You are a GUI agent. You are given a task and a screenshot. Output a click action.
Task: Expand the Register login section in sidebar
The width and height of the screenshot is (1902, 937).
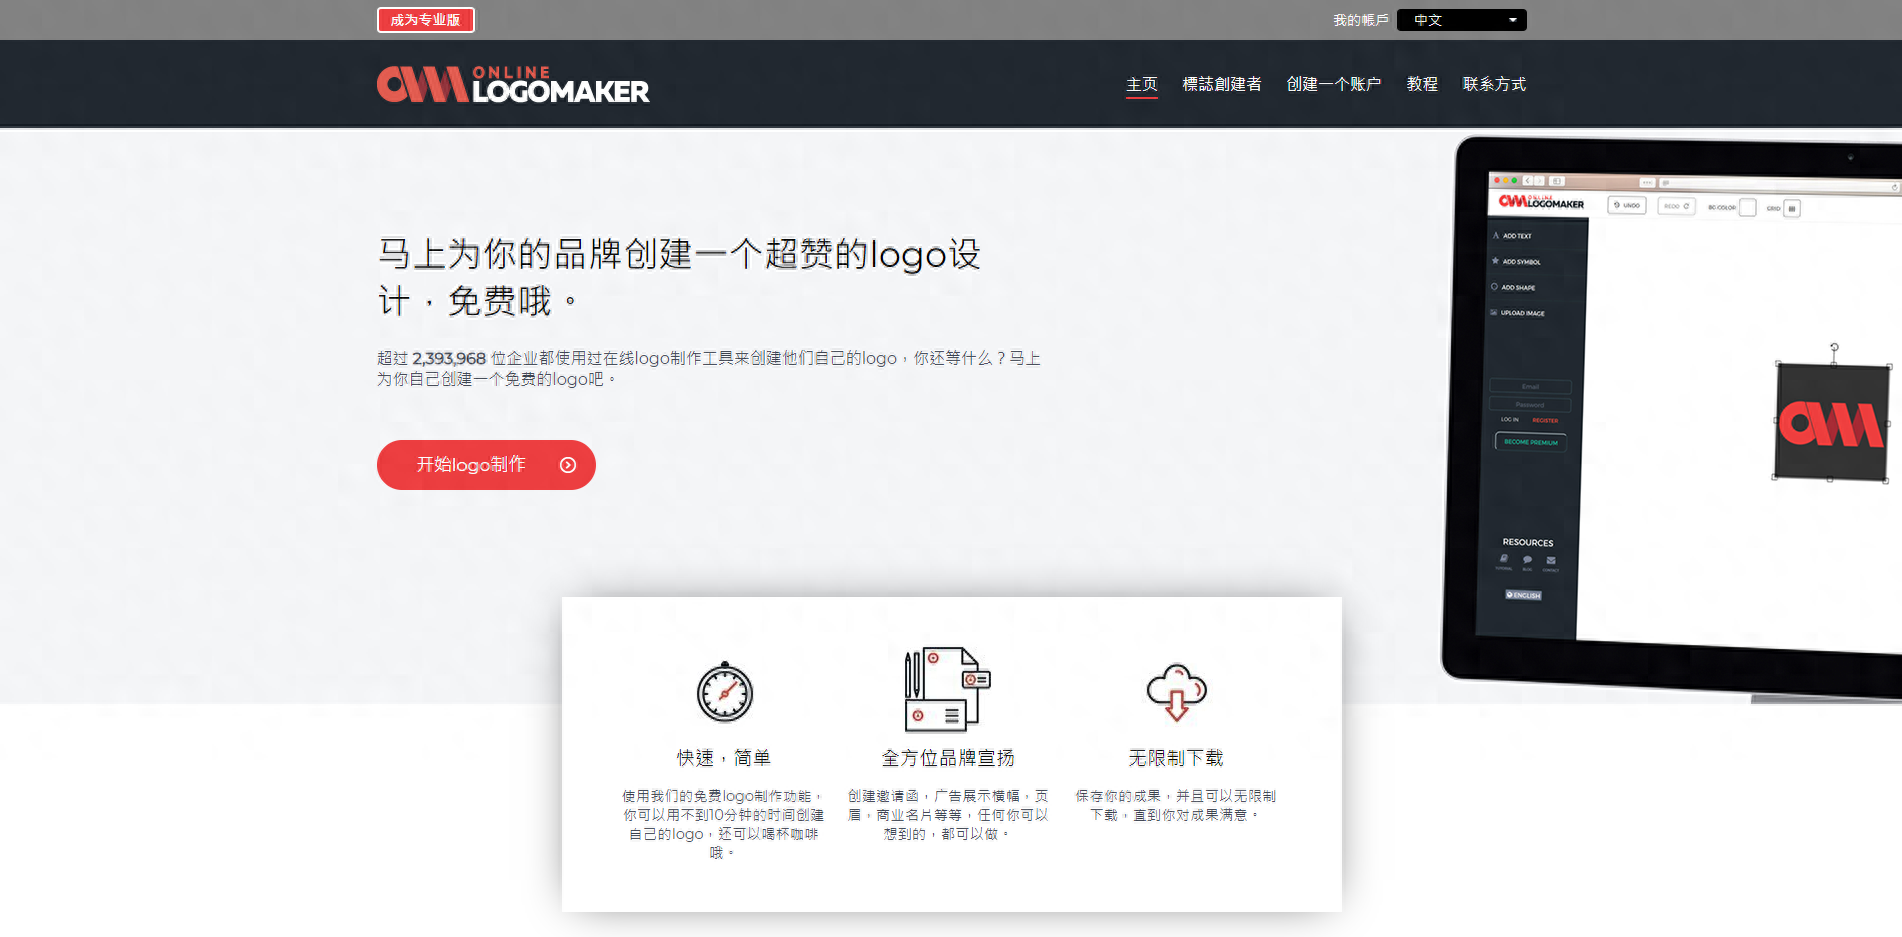click(x=1545, y=420)
